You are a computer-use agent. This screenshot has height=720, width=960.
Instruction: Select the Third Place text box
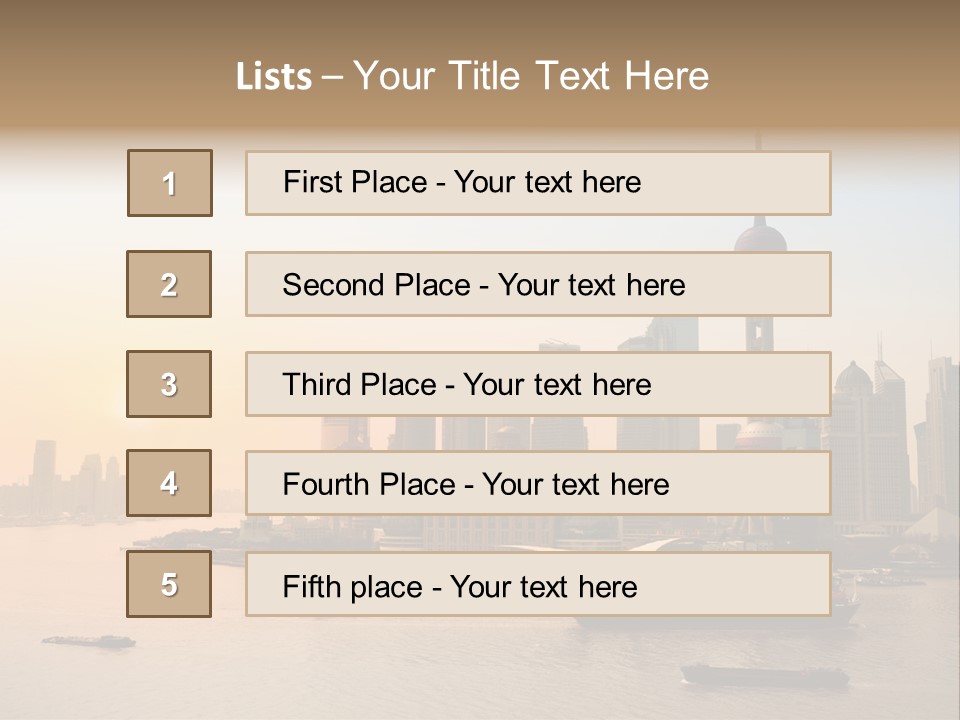[538, 384]
